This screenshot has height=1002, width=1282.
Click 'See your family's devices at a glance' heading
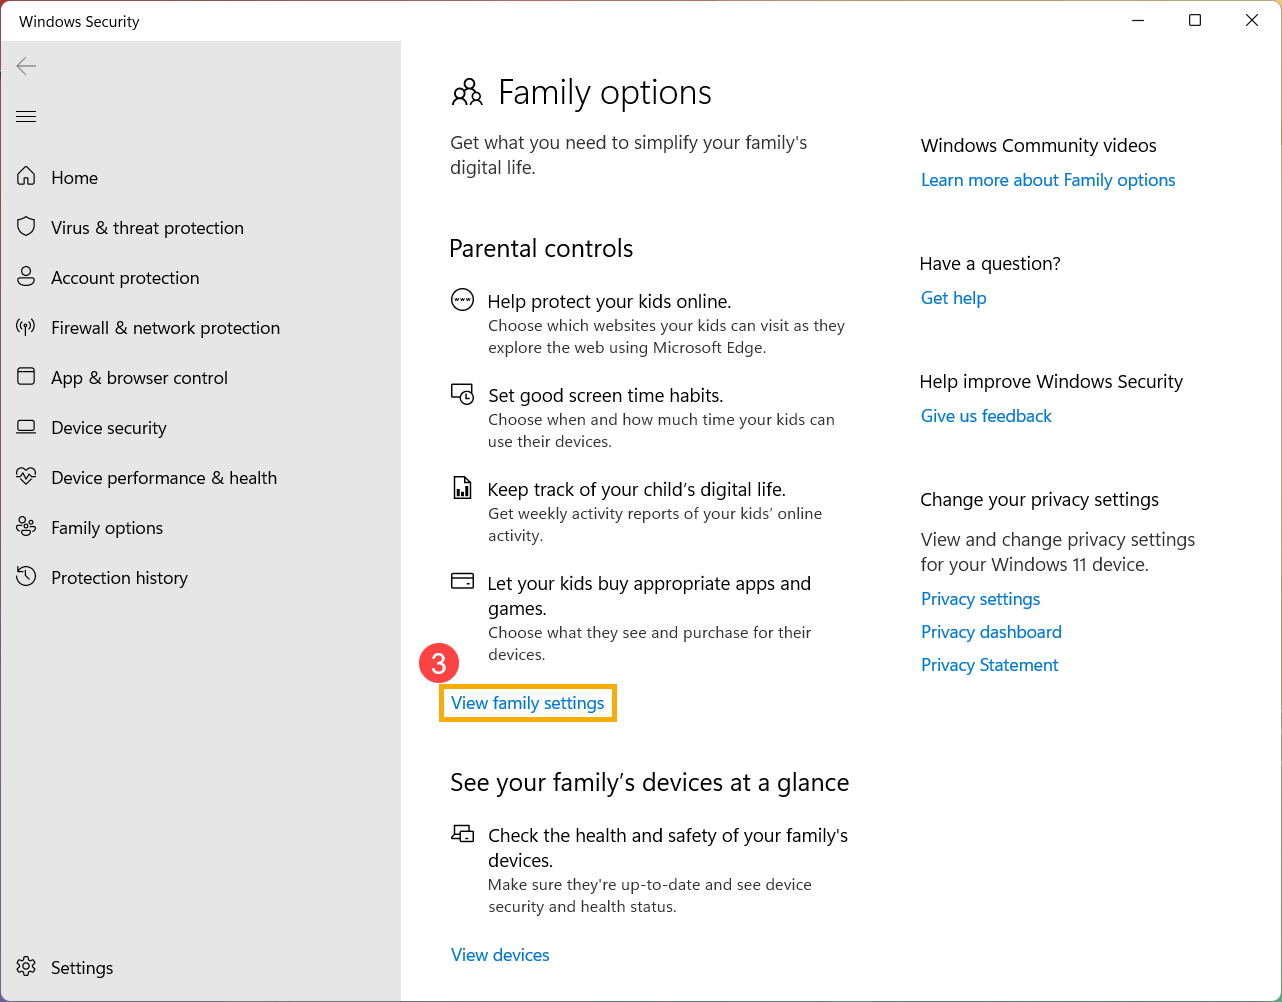[649, 782]
